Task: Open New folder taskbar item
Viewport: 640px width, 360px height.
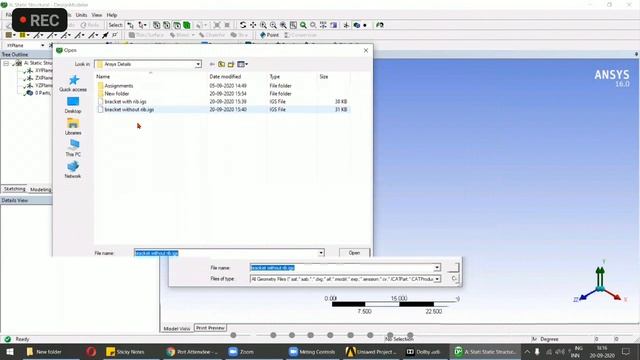Action: [43, 351]
